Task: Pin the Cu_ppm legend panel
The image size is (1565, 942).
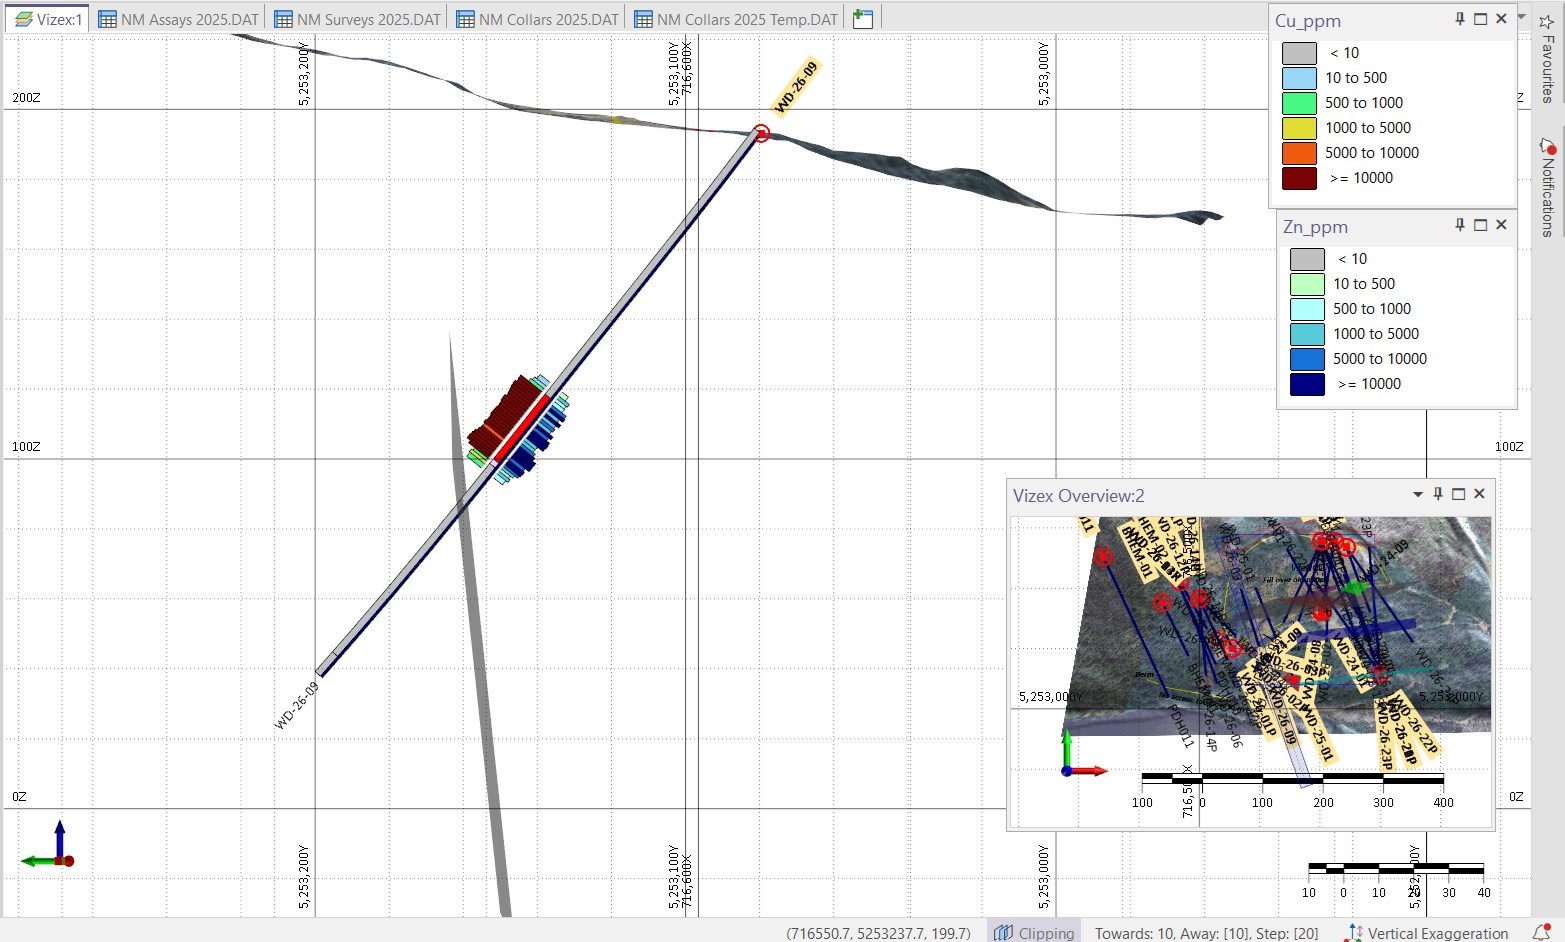Action: (x=1459, y=19)
